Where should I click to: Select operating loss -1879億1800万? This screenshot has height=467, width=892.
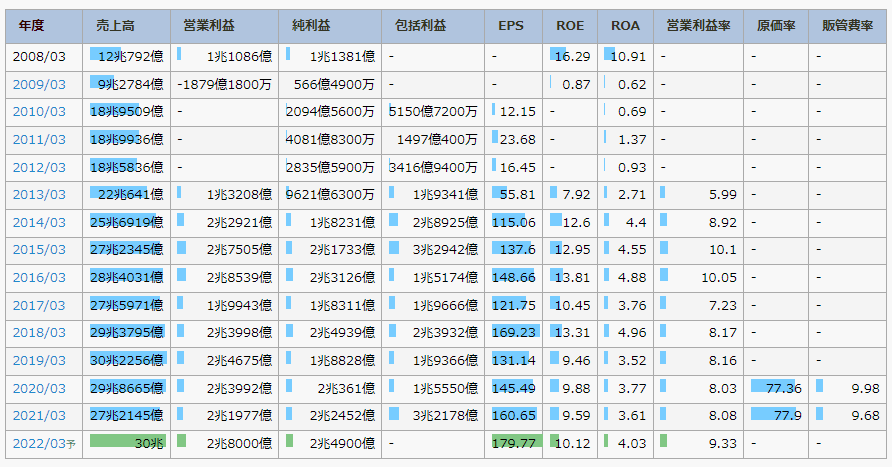tap(225, 85)
